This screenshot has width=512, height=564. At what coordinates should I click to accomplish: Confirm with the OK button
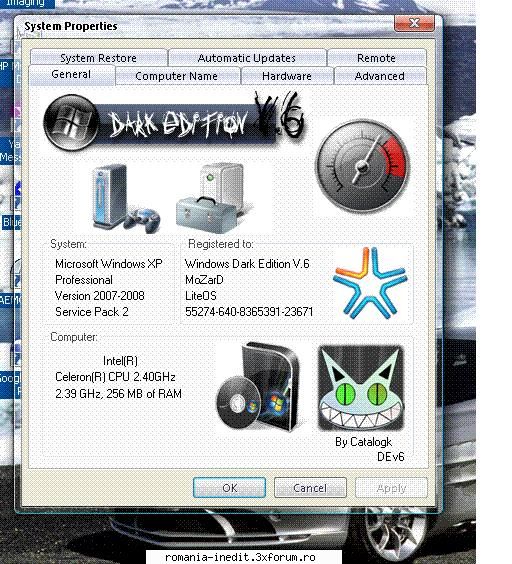pyautogui.click(x=230, y=488)
